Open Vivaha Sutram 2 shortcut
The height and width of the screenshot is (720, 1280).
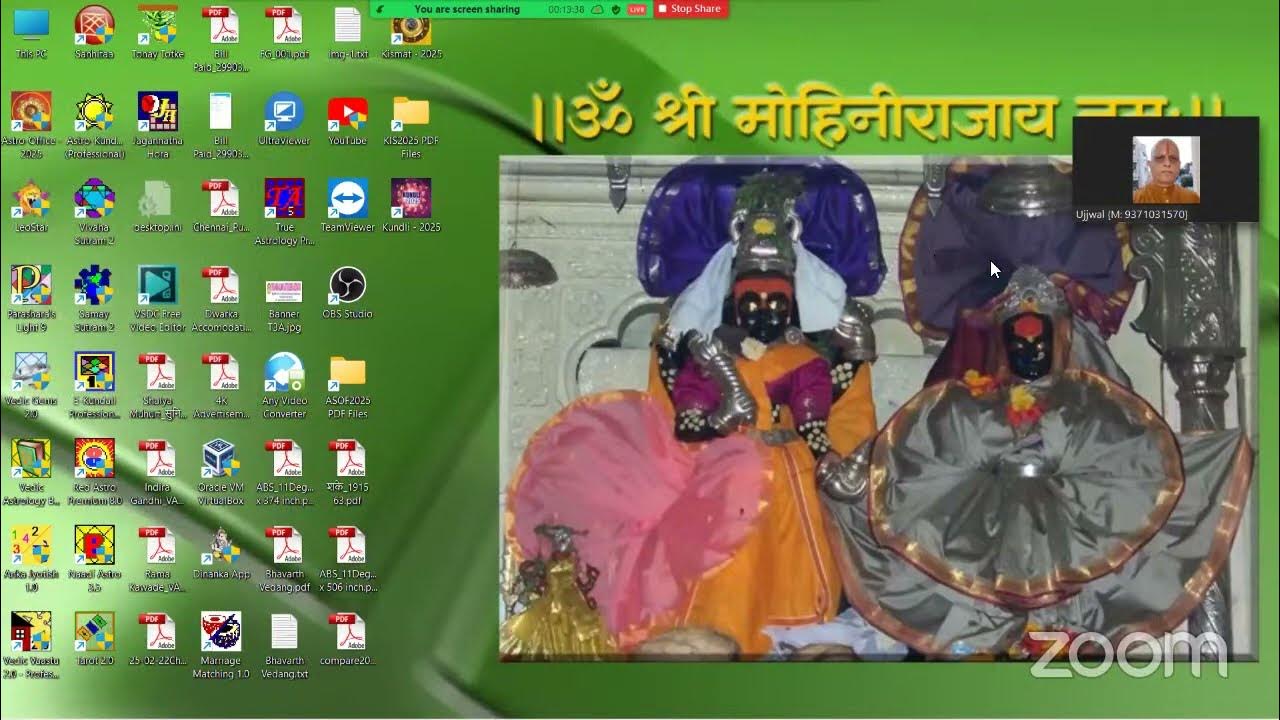tap(94, 212)
